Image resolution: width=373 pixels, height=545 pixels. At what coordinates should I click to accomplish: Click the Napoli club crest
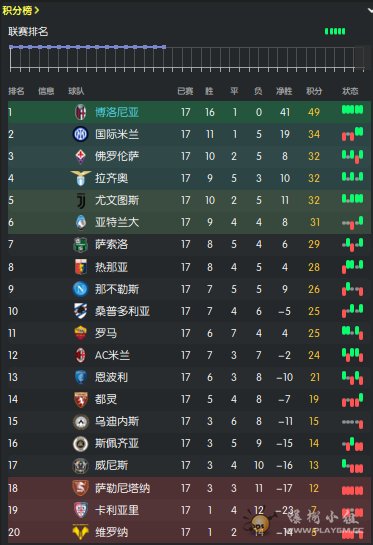click(80, 289)
